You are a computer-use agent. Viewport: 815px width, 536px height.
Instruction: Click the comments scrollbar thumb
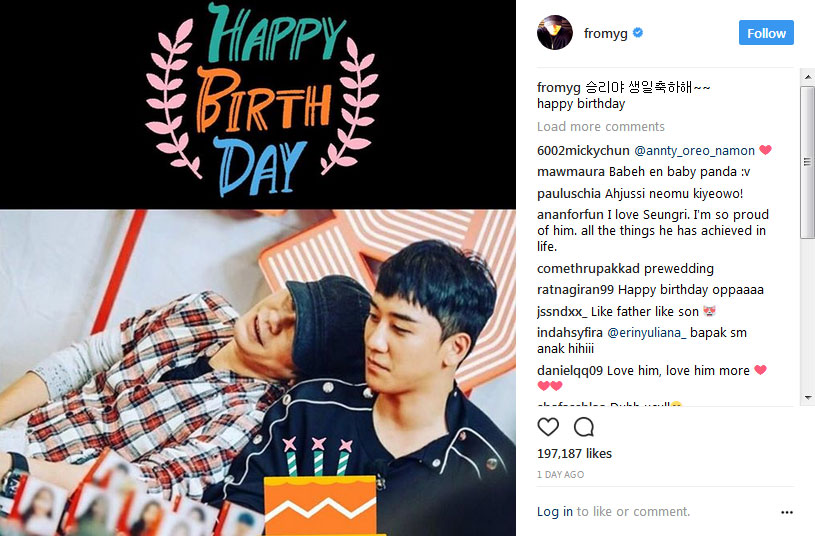(x=808, y=162)
